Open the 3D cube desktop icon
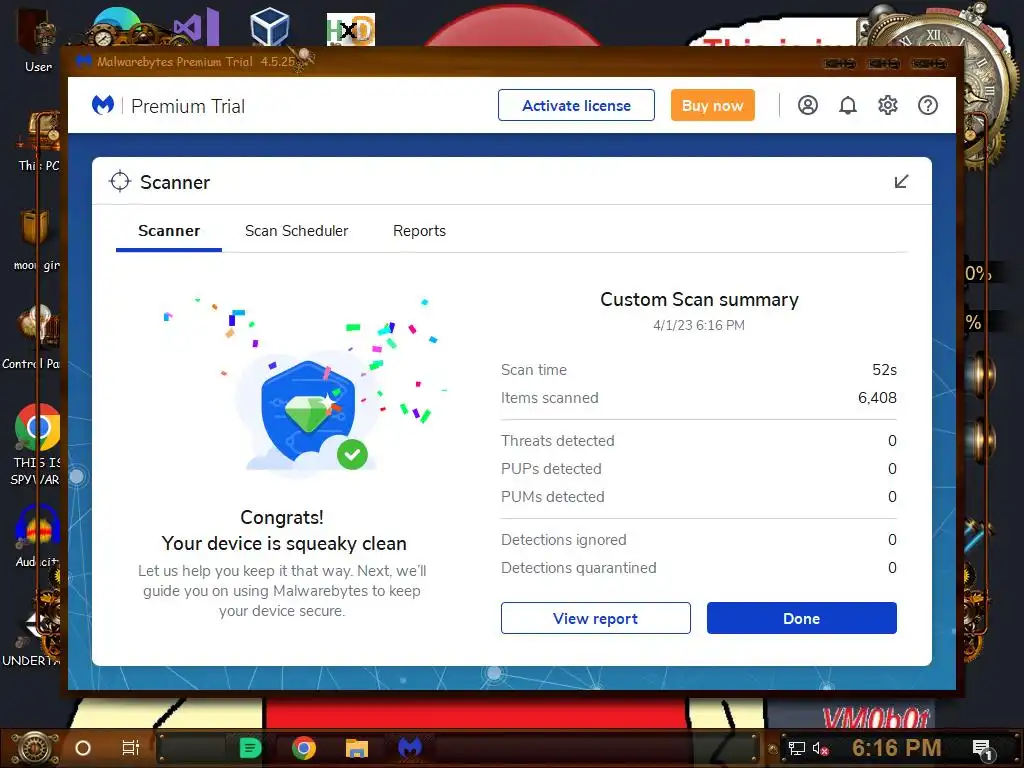This screenshot has width=1024, height=768. click(x=269, y=27)
